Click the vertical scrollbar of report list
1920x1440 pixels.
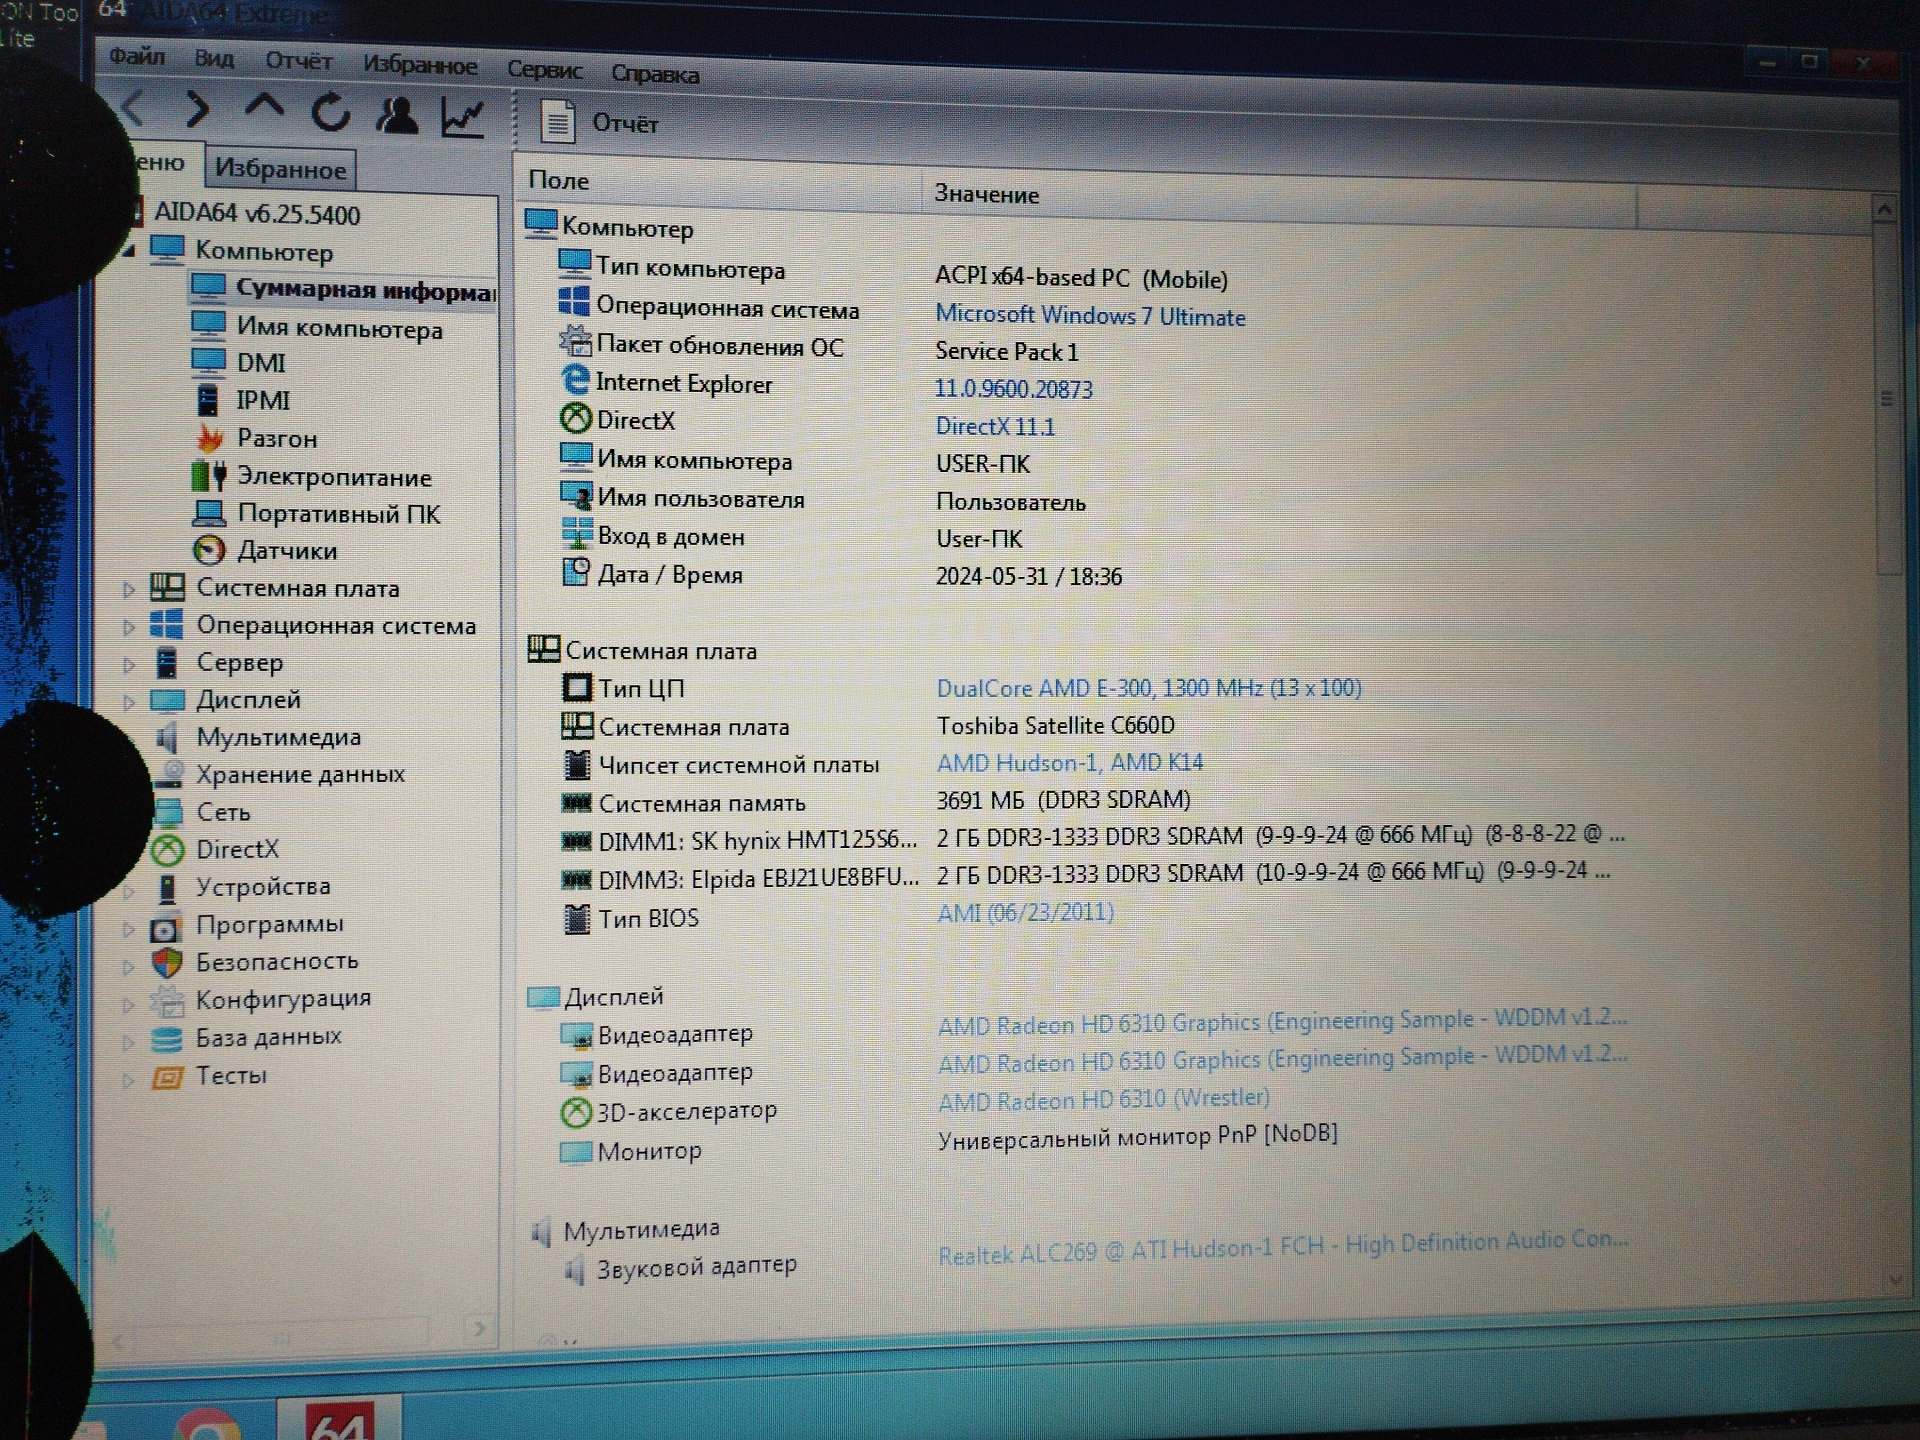pos(1885,400)
